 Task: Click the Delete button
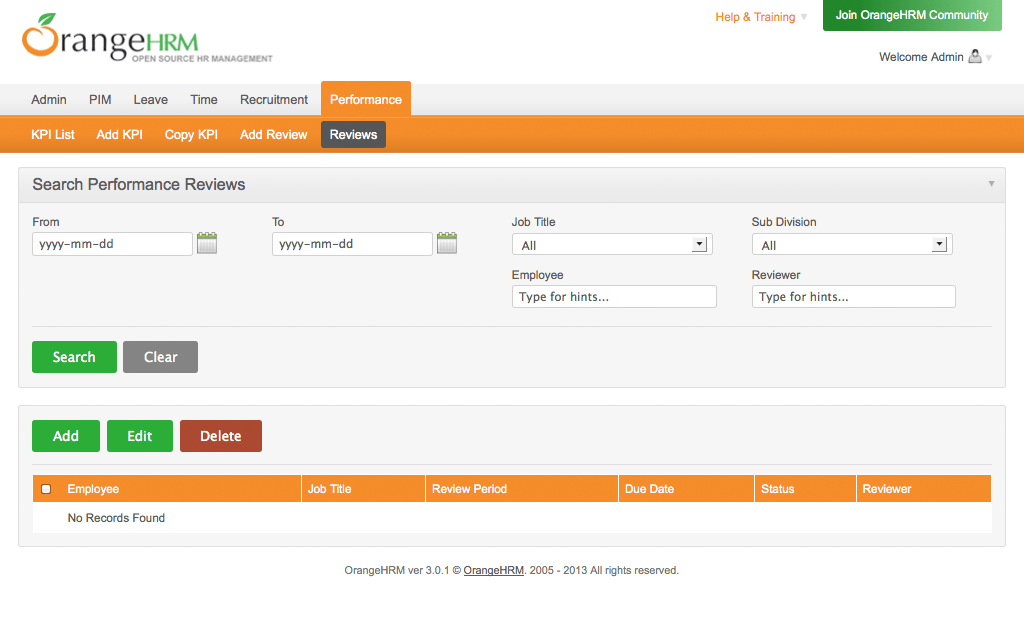tap(220, 436)
